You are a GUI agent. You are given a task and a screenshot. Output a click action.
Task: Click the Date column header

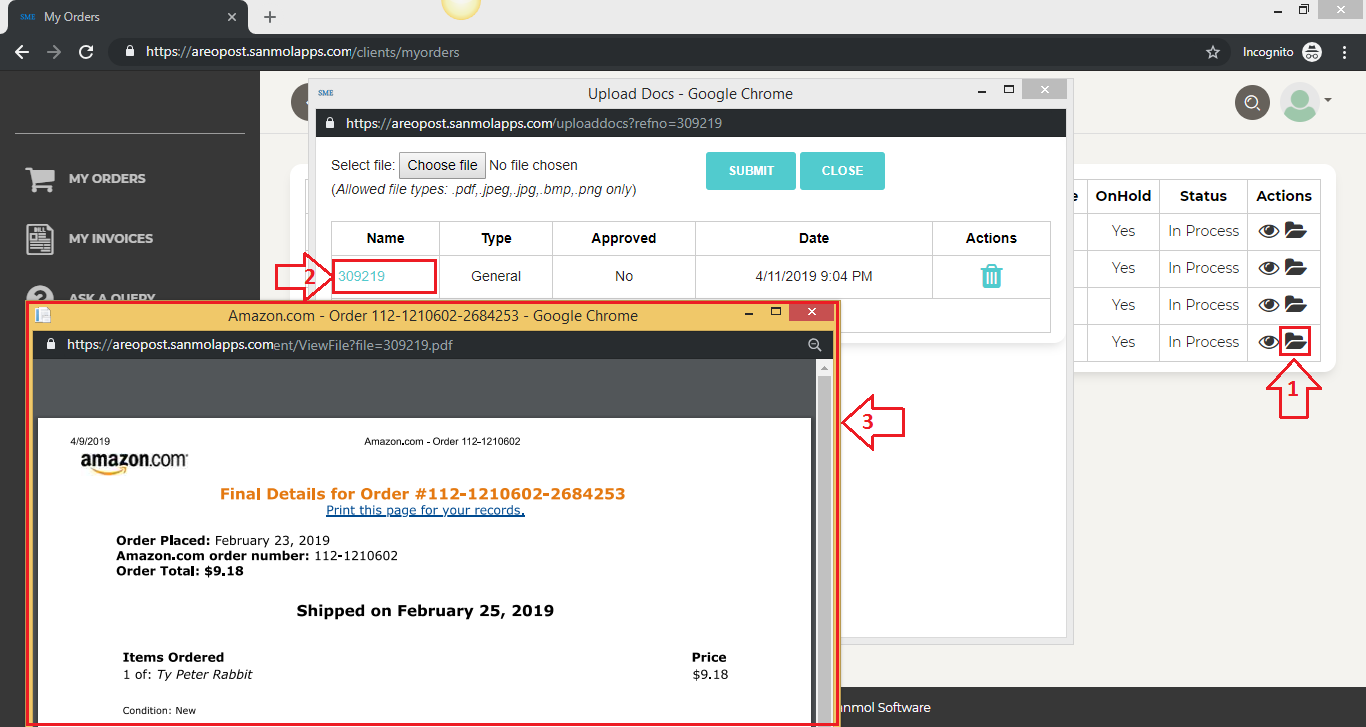pos(814,238)
